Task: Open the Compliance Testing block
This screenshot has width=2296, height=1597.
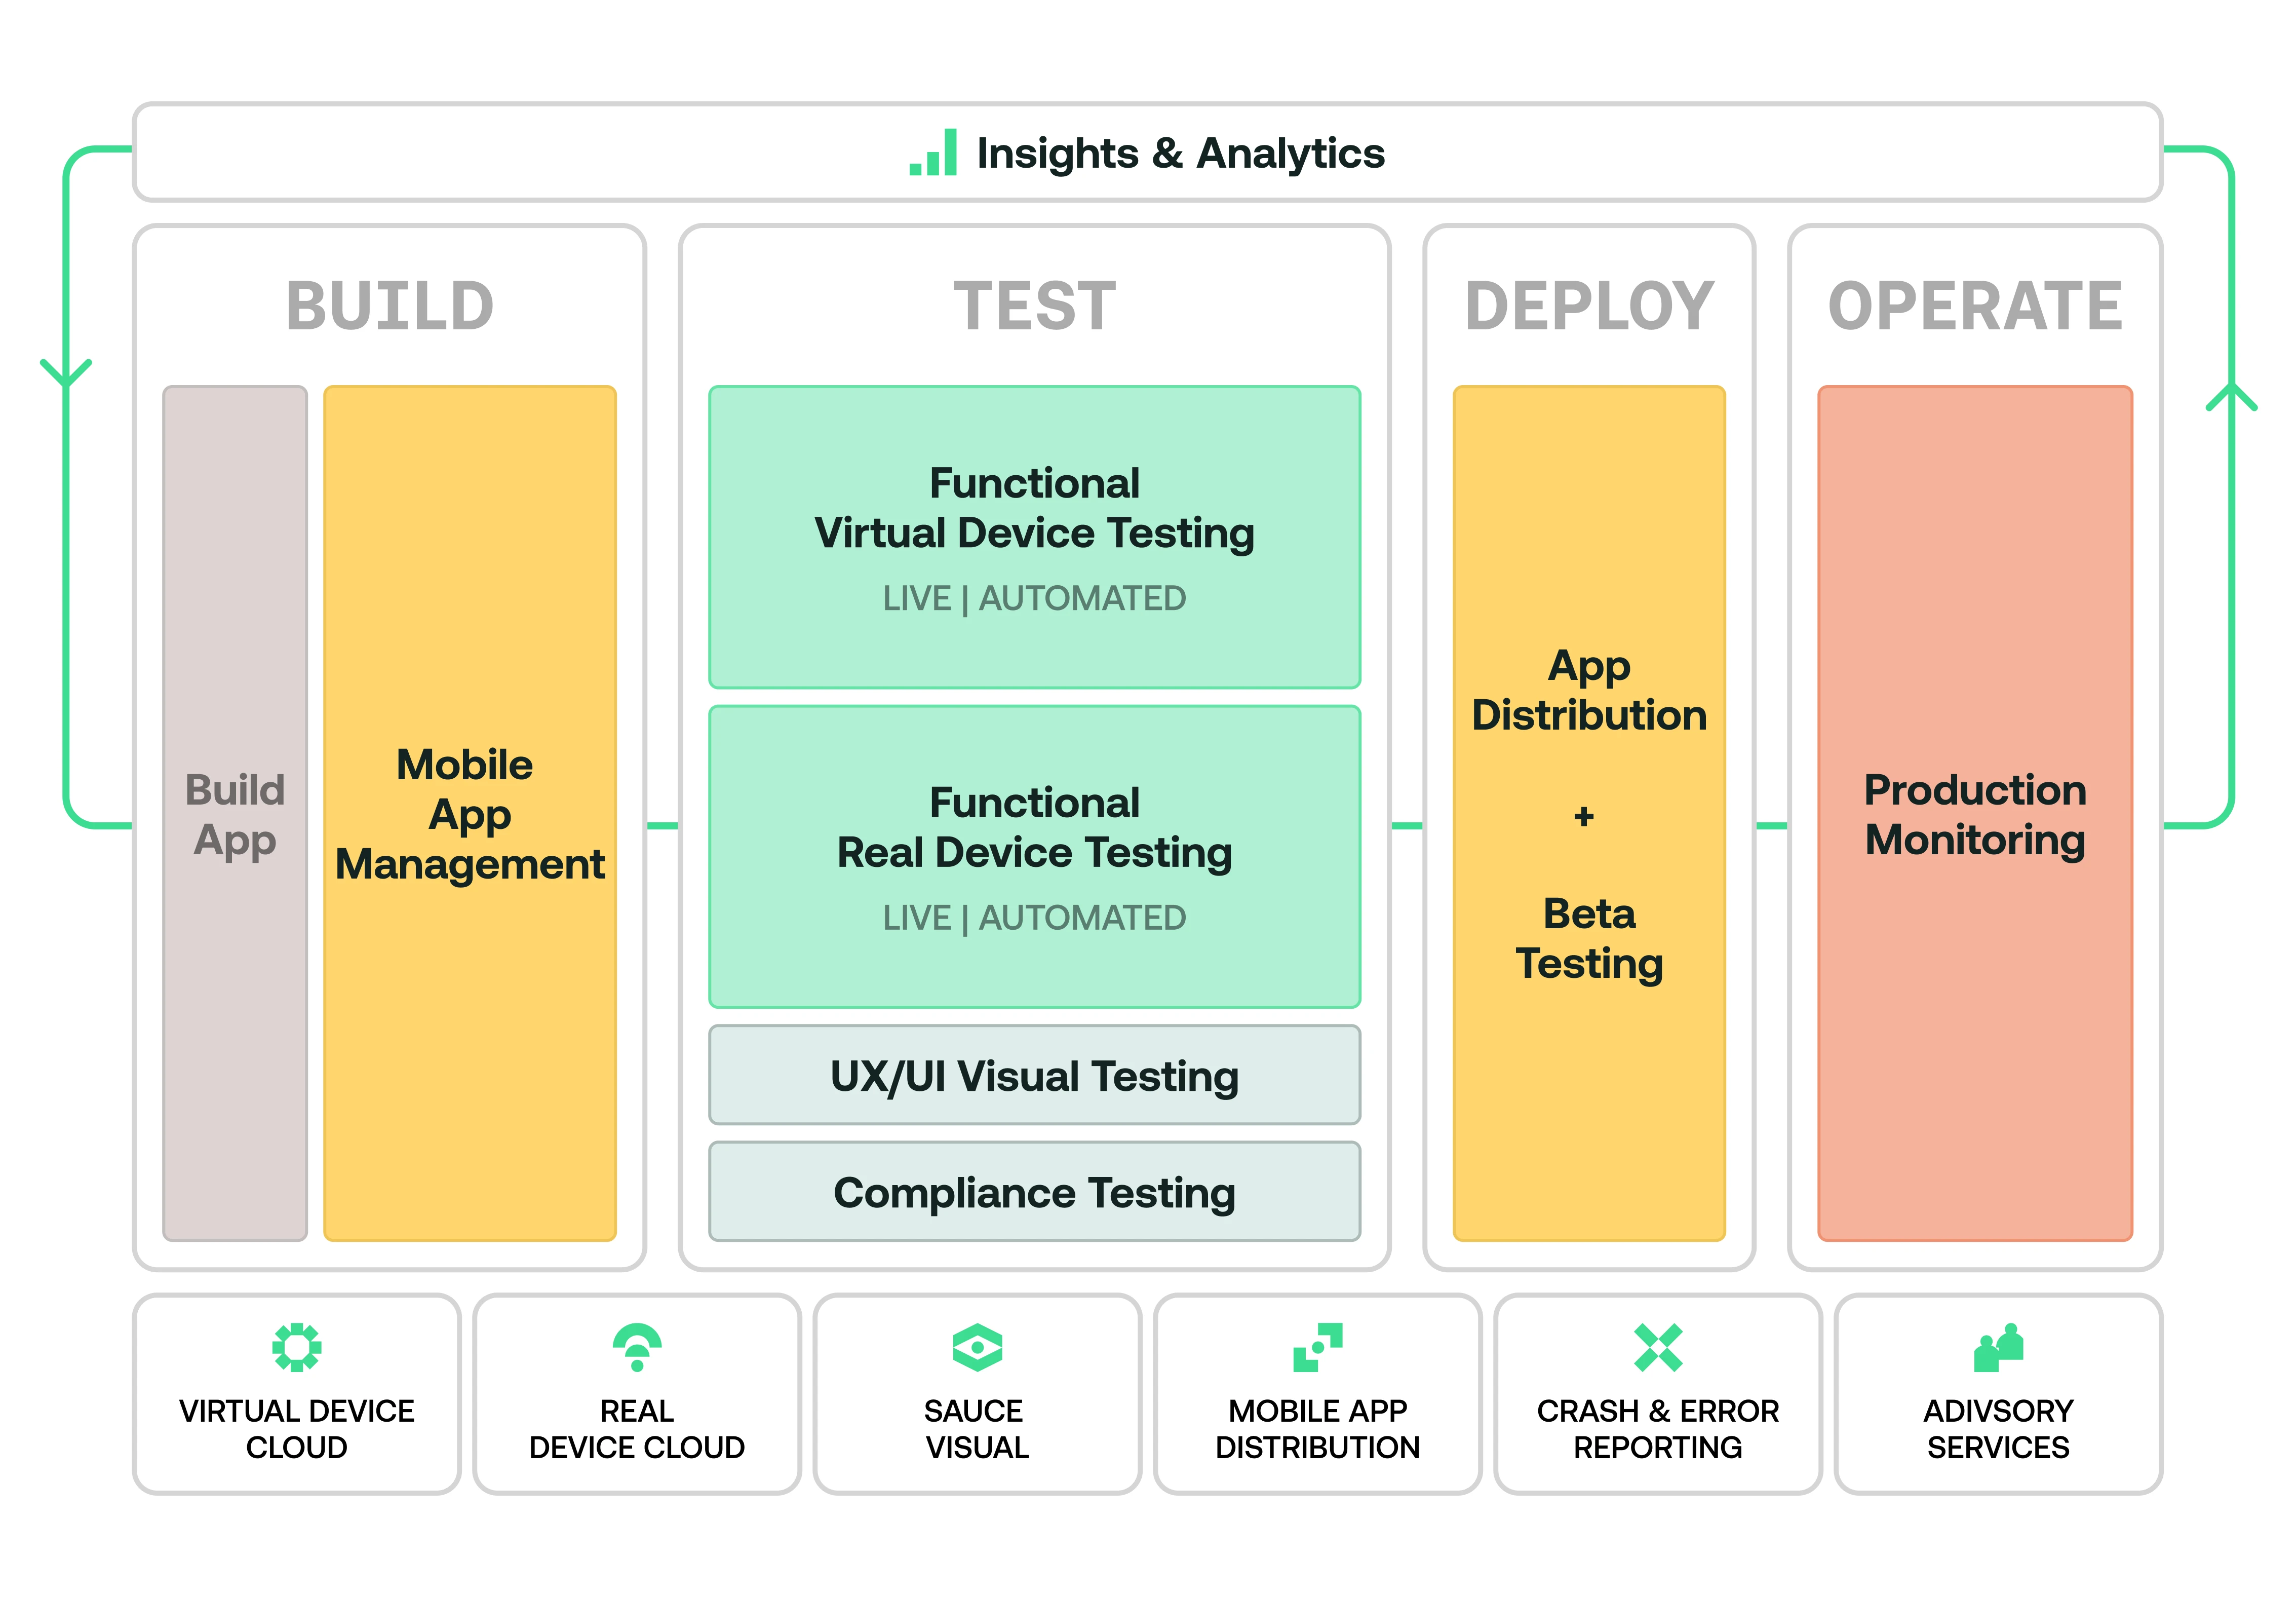Action: [1034, 1191]
